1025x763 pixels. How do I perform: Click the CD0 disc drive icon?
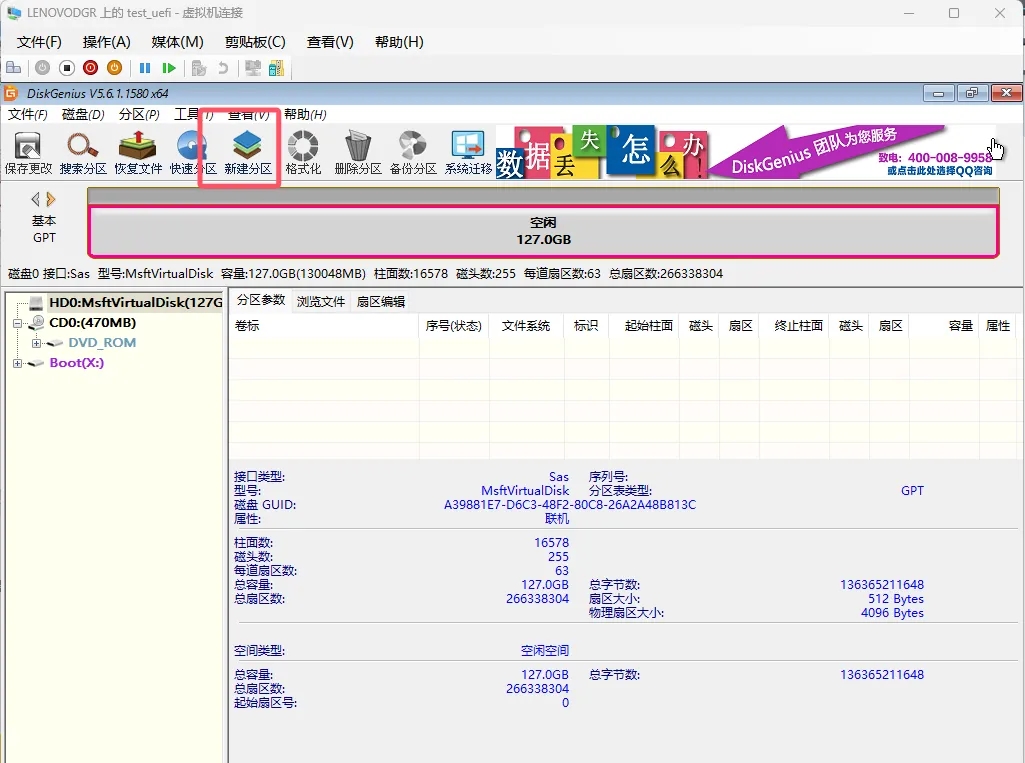[x=37, y=322]
